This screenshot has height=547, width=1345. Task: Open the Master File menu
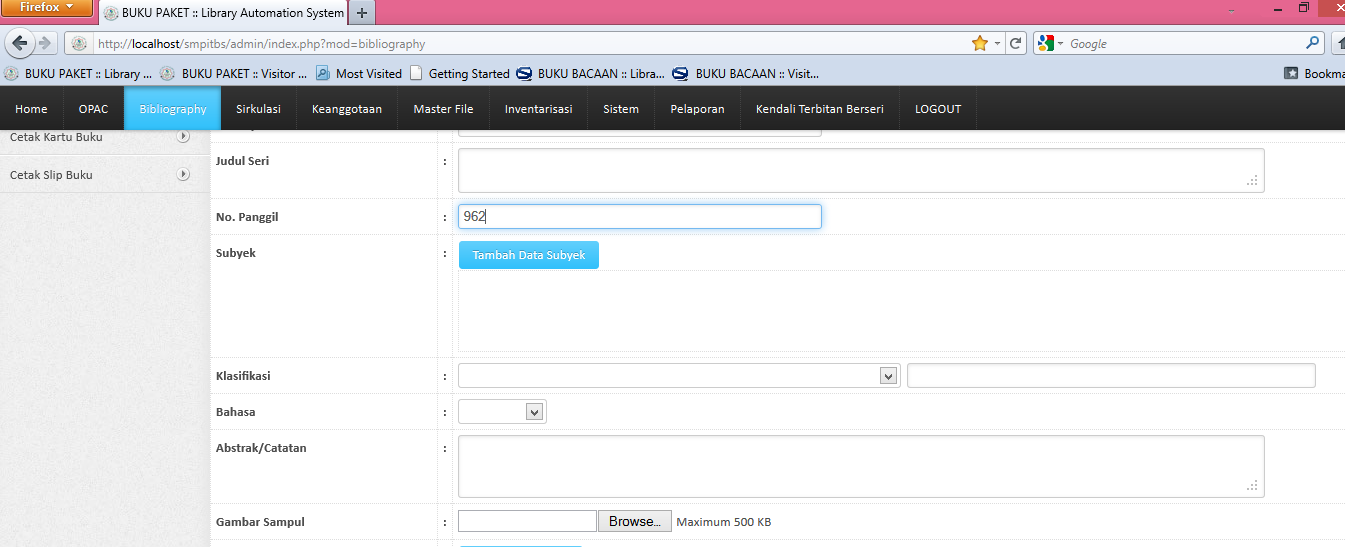tap(443, 109)
